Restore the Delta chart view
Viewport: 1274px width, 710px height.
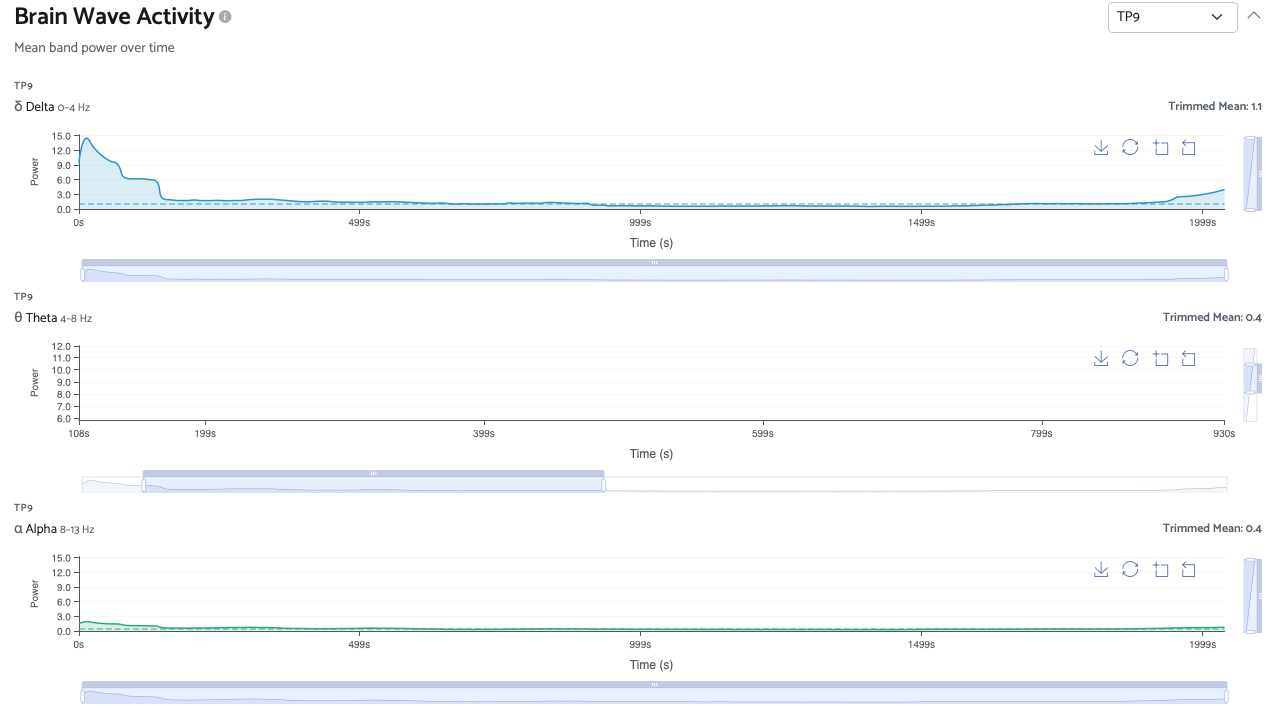point(1130,147)
